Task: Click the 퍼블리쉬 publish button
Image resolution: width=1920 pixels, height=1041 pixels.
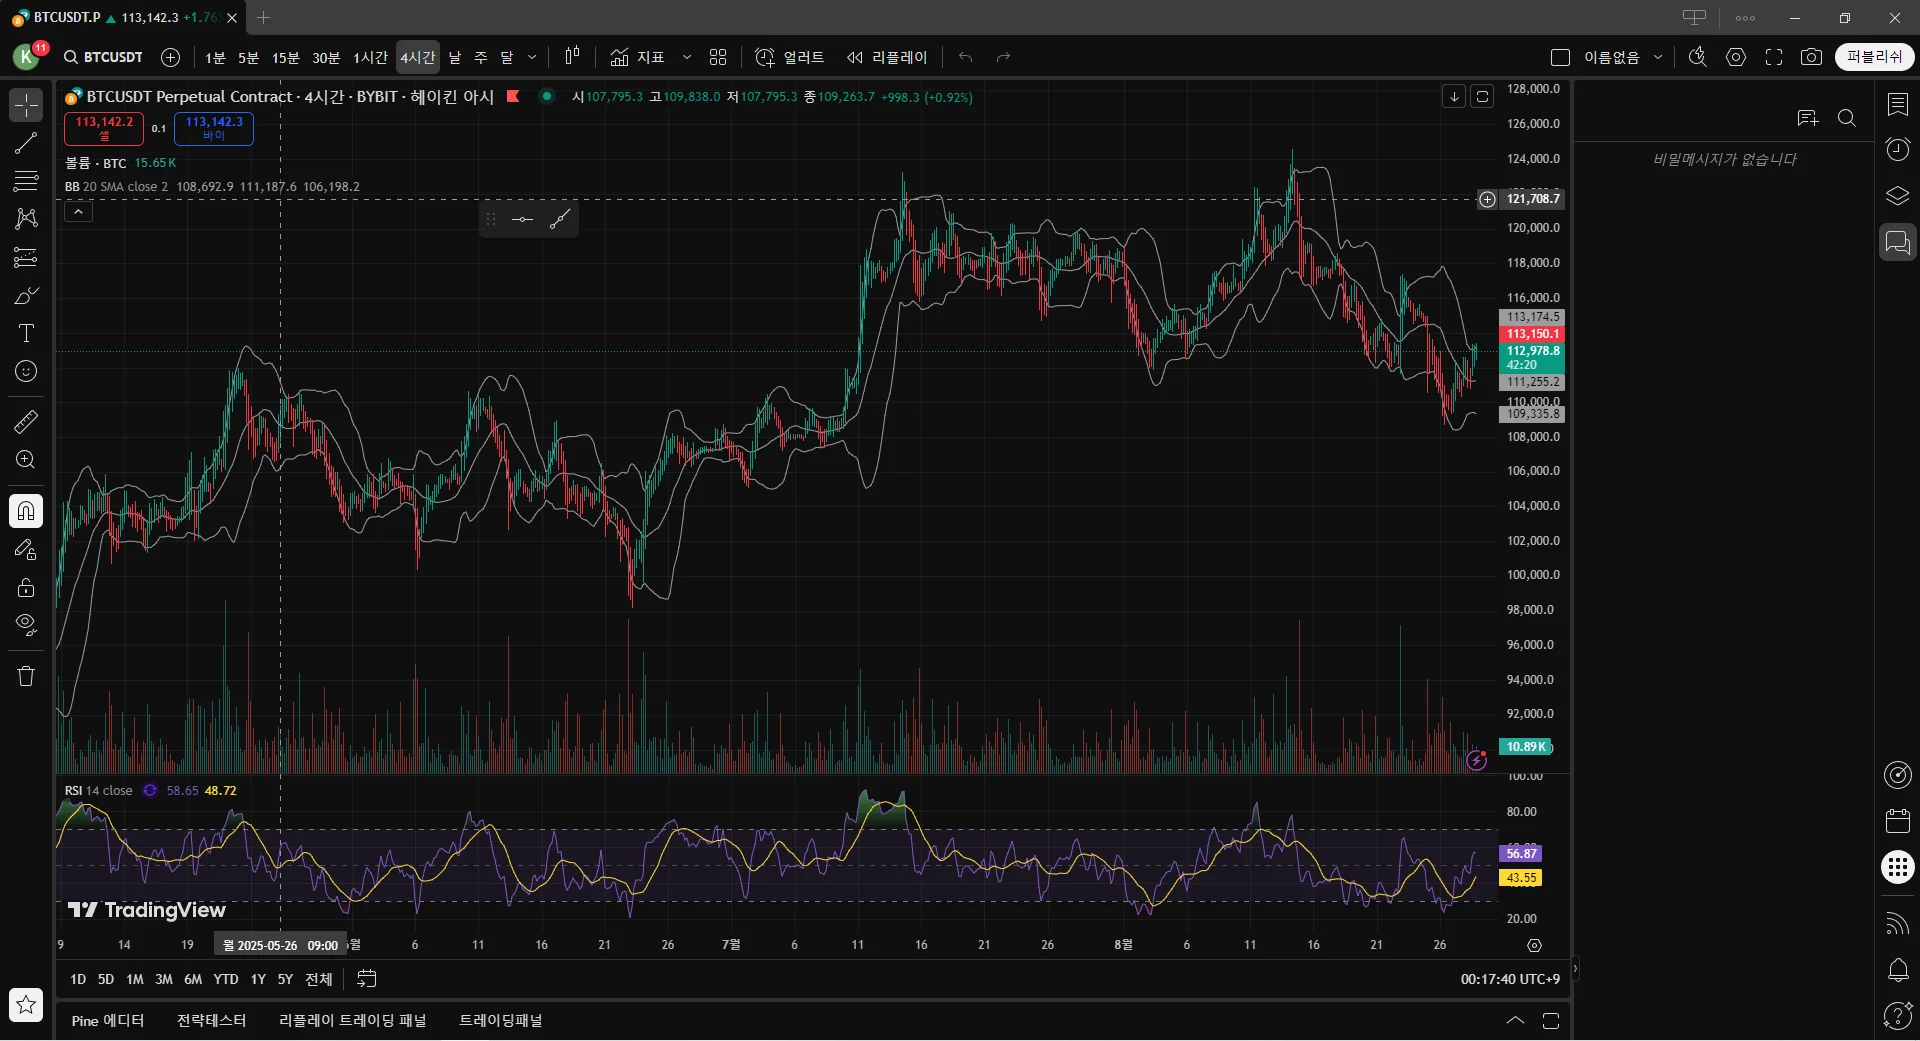Action: [1874, 57]
